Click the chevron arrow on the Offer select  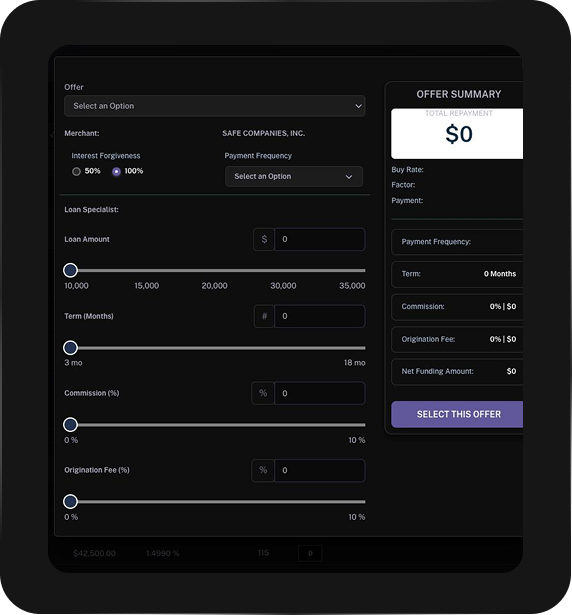click(358, 106)
